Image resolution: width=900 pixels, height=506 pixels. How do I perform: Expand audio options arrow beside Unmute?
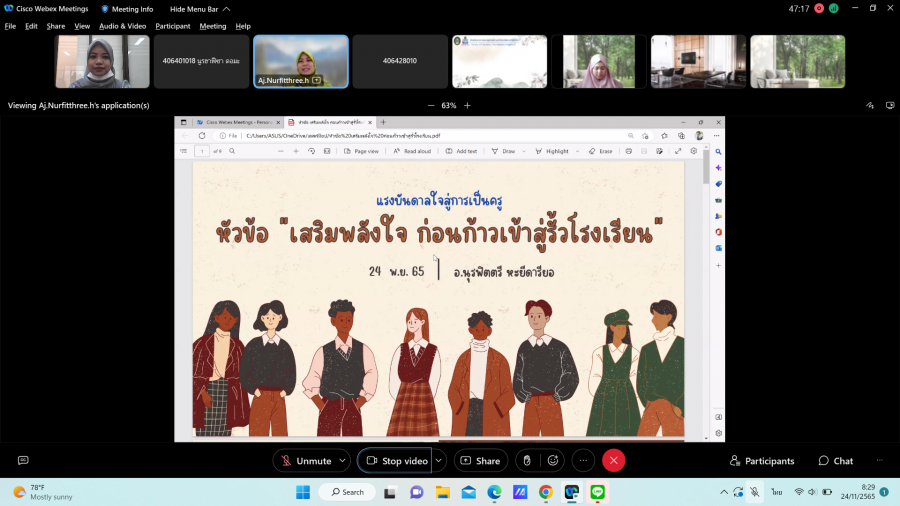(343, 461)
